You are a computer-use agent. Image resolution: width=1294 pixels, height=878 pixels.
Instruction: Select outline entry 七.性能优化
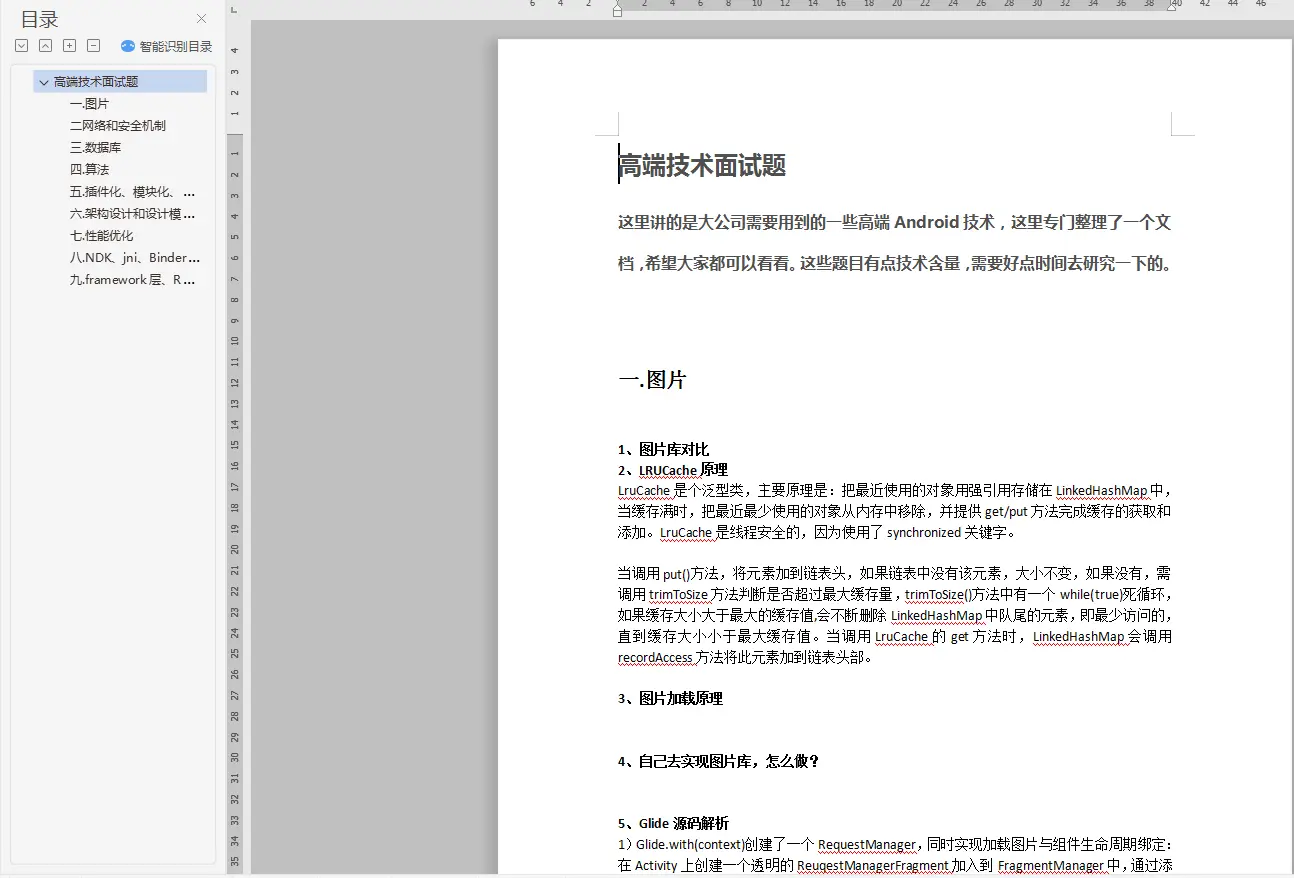(101, 236)
